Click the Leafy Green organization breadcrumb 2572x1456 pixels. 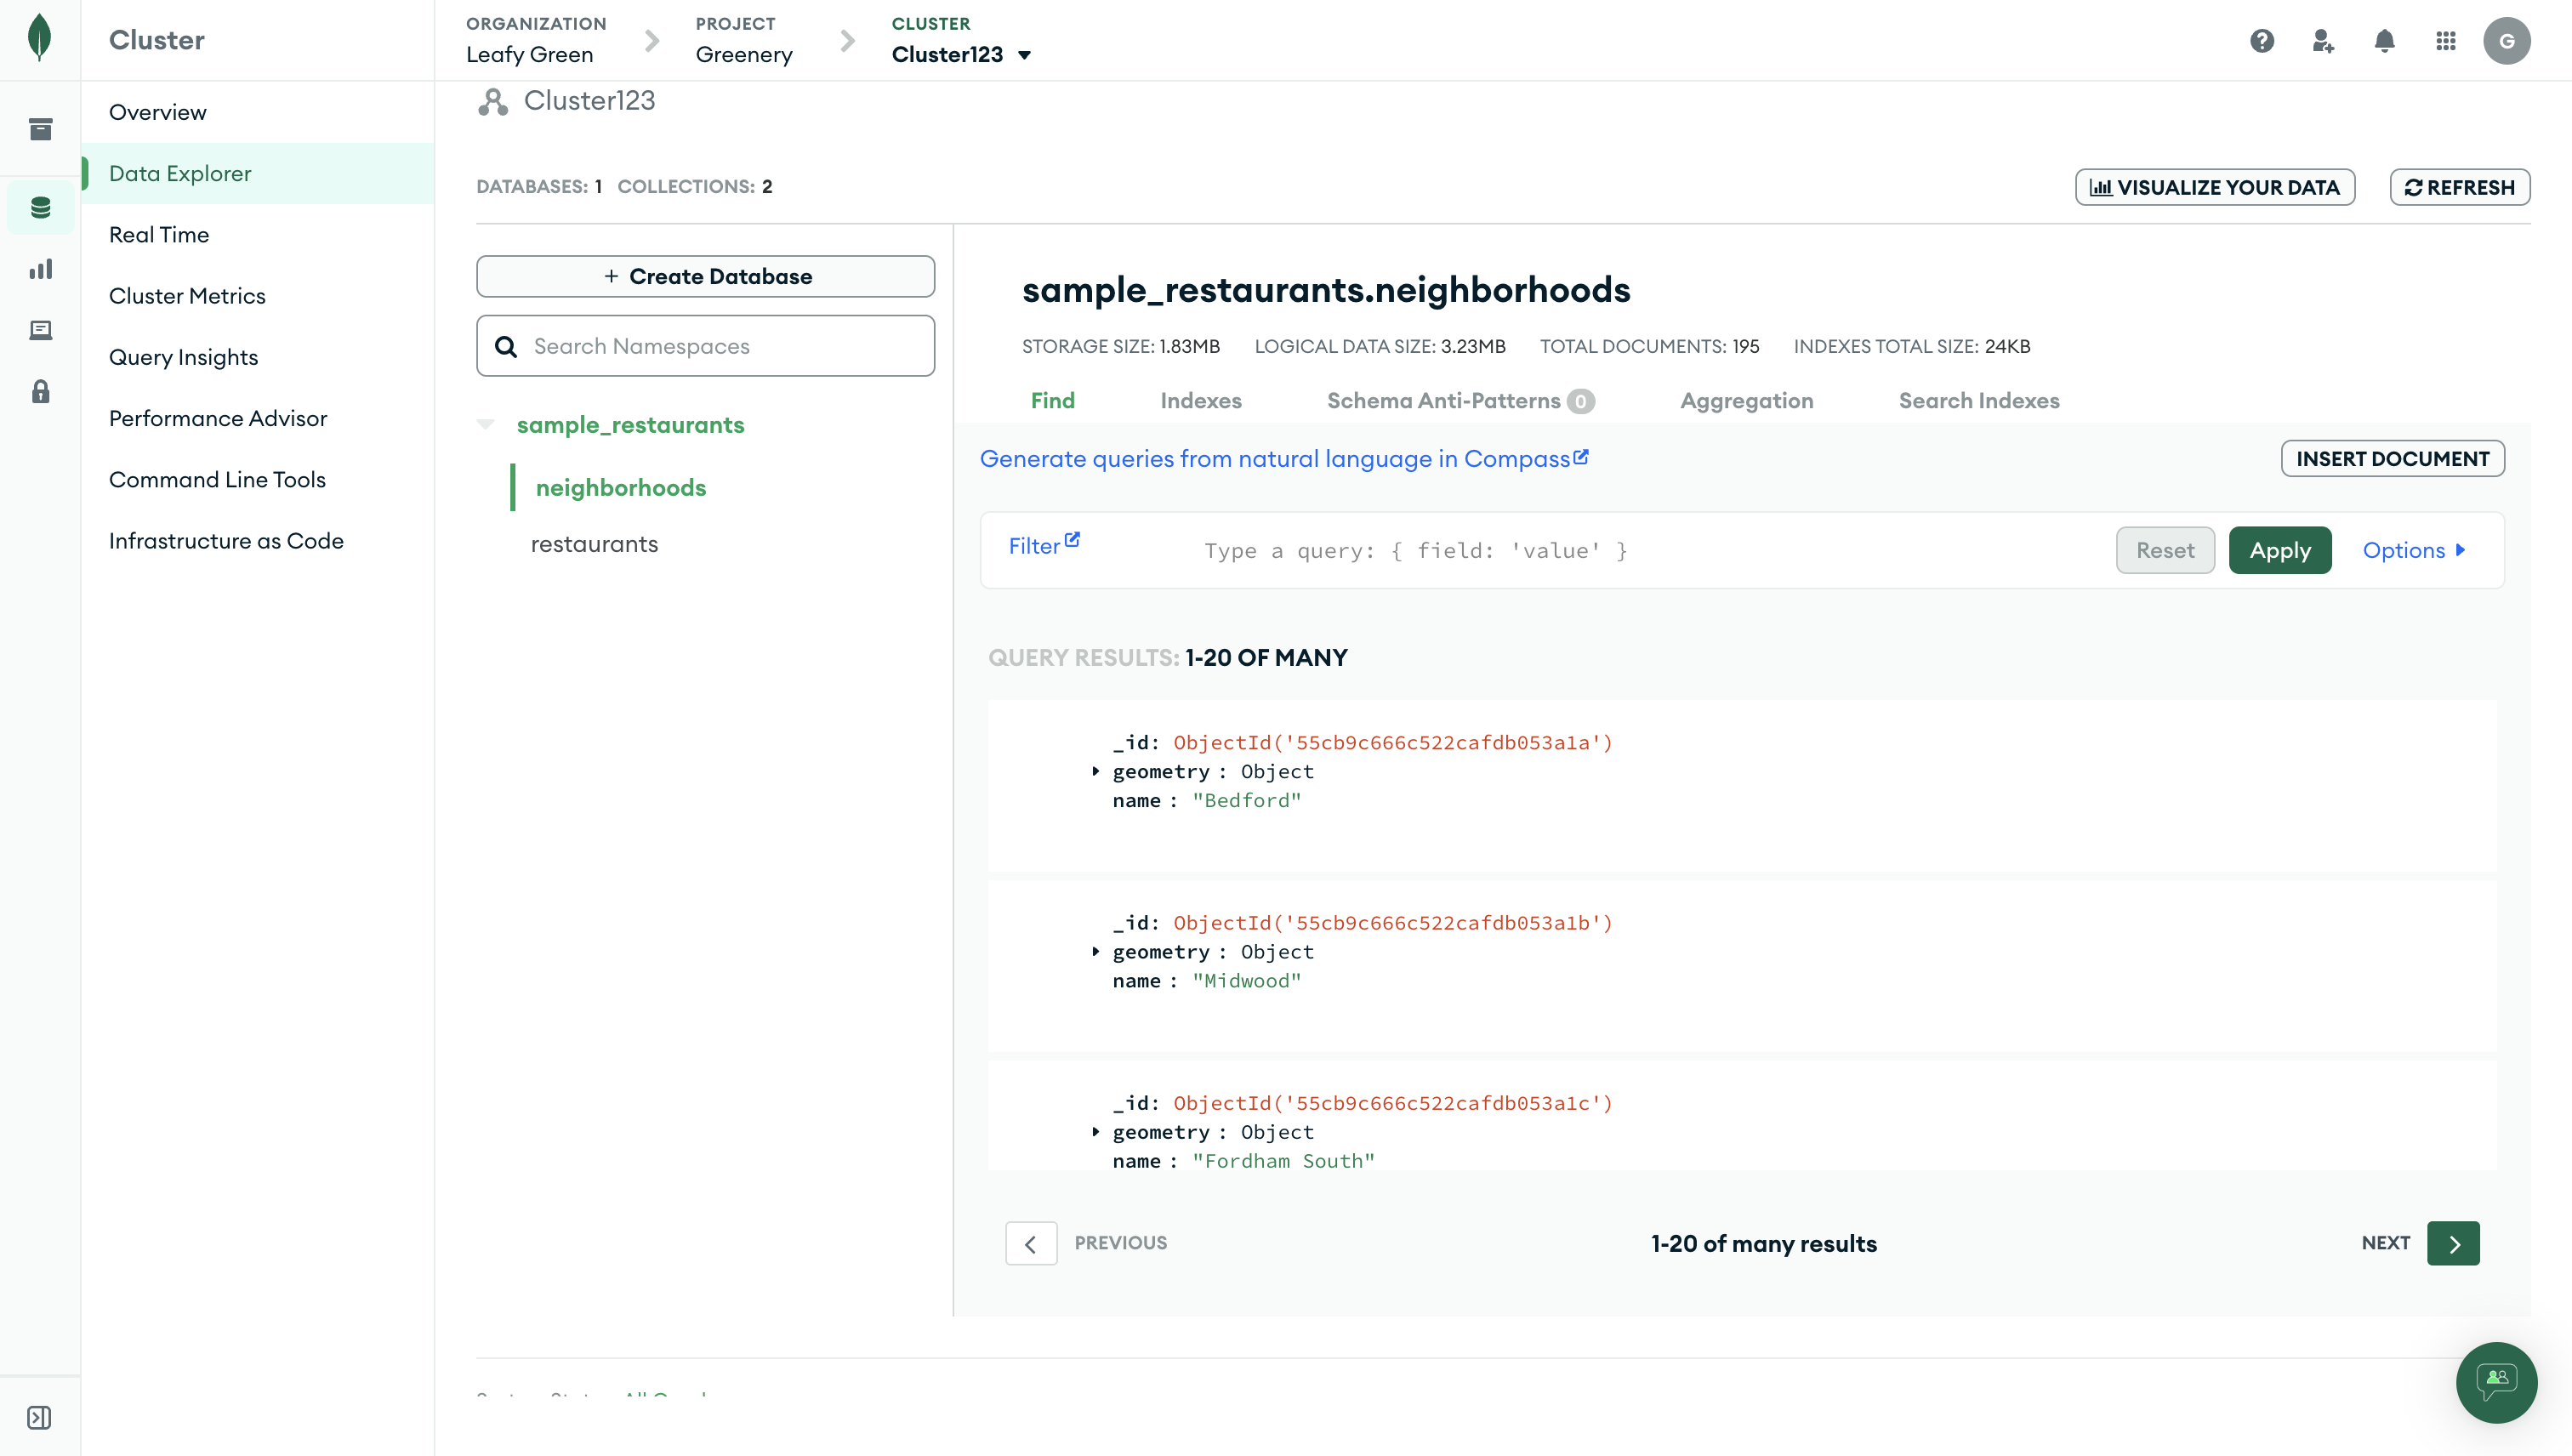coord(530,54)
